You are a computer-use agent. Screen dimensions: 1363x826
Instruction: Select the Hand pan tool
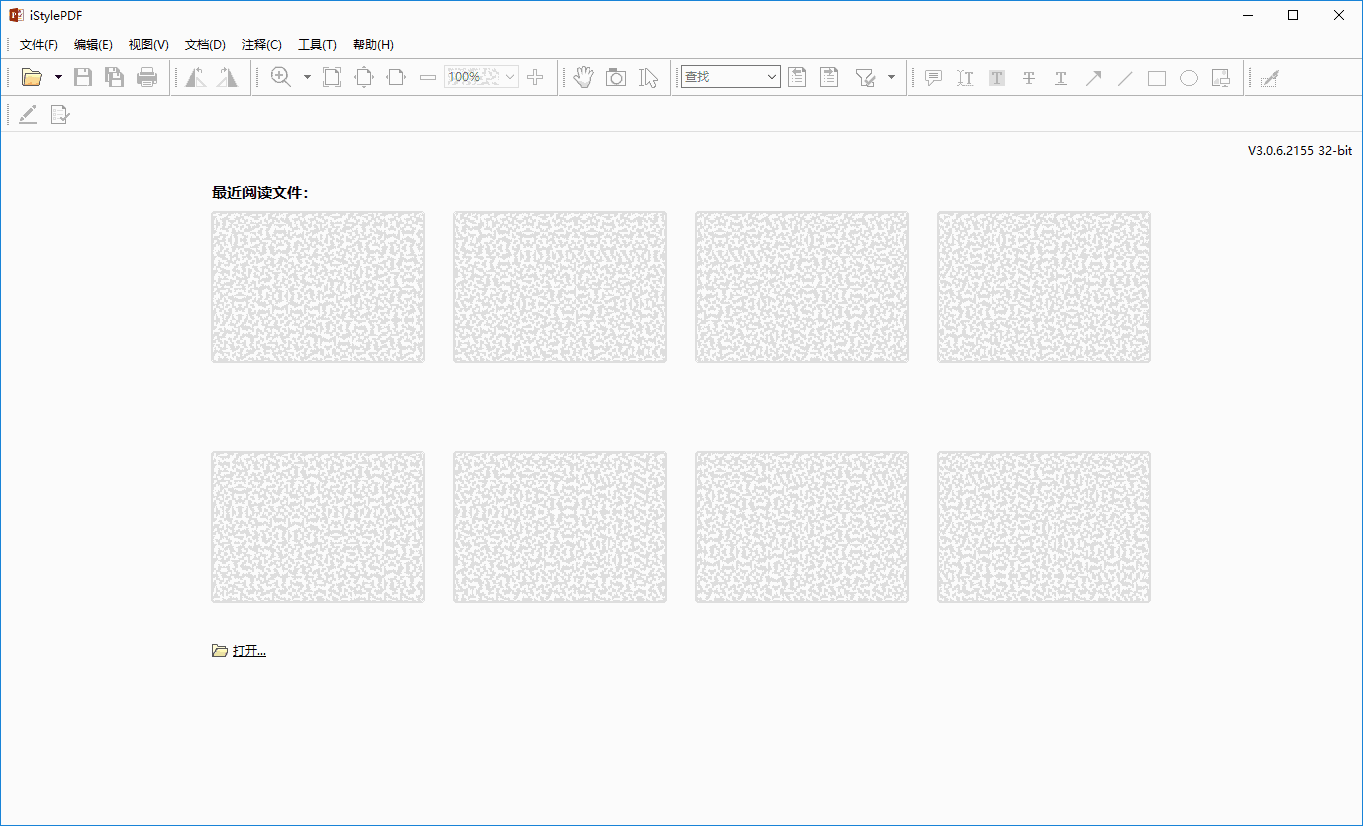(583, 76)
